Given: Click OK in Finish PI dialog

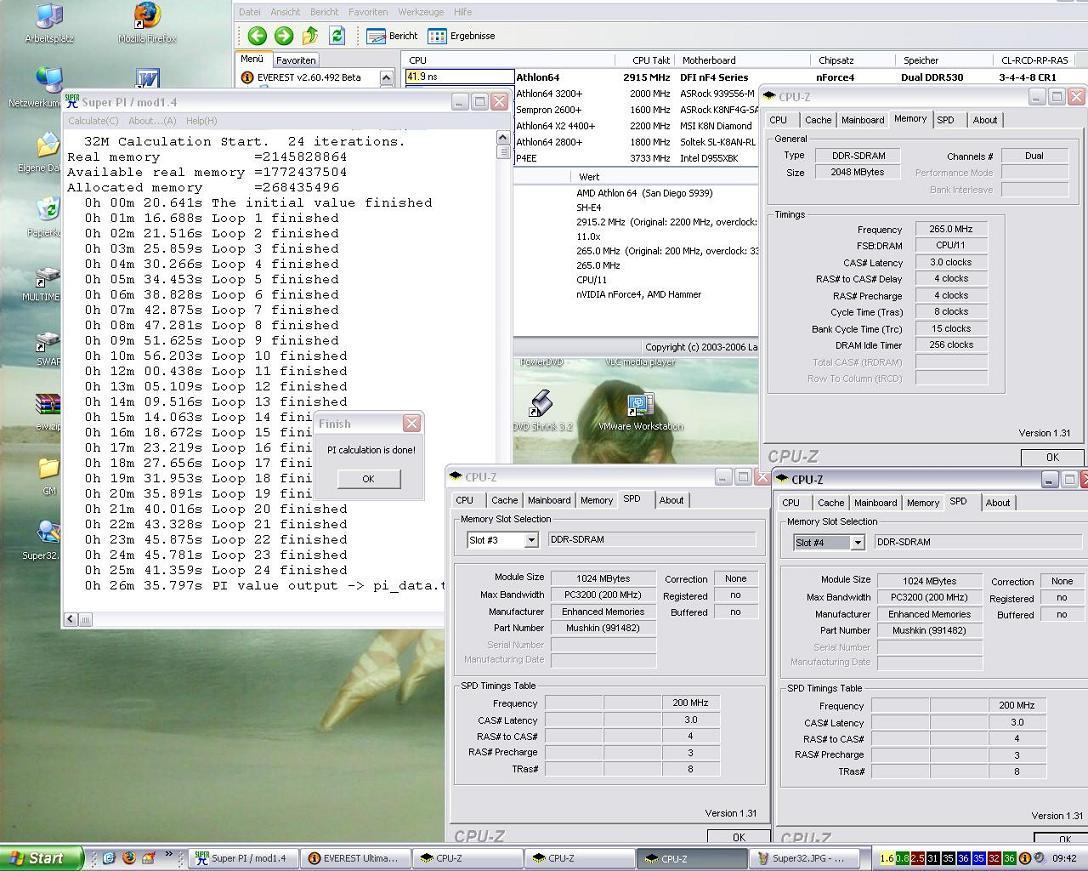Looking at the screenshot, I should [368, 479].
